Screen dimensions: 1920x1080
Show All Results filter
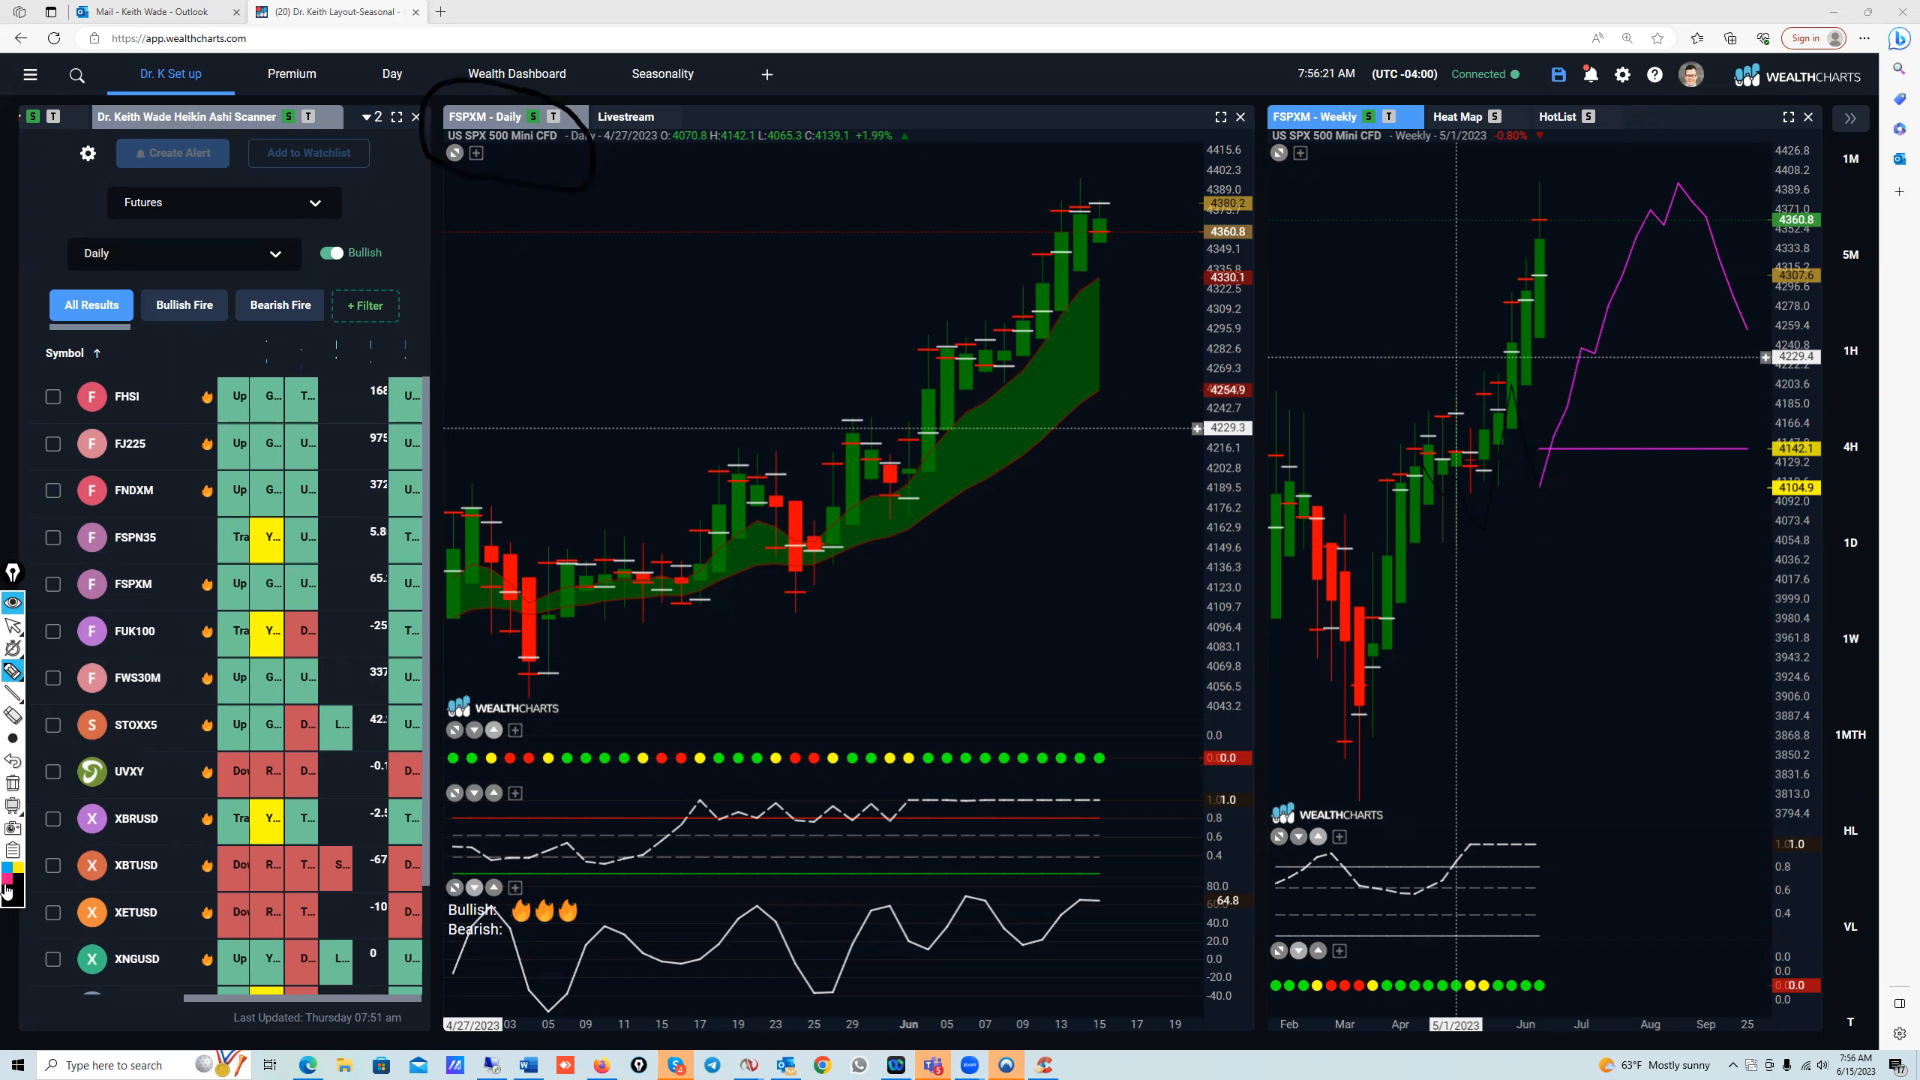coord(91,305)
